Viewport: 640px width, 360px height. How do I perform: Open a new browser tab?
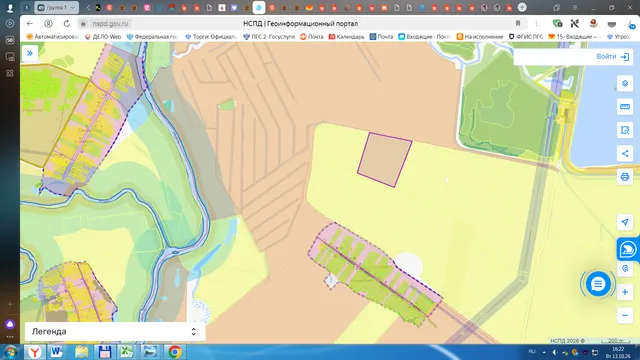(x=522, y=7)
